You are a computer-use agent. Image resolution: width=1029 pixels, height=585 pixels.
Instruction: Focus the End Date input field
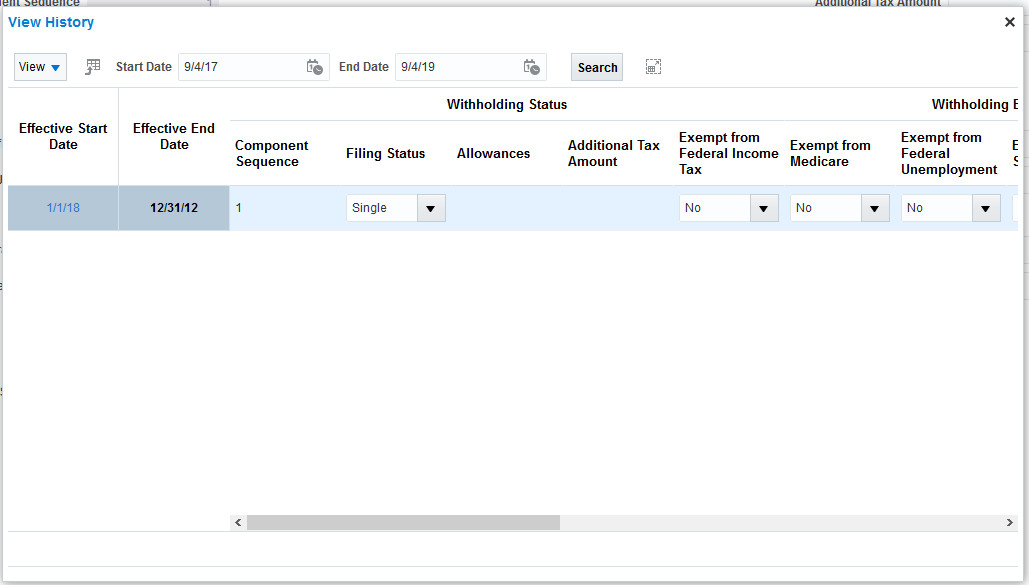pos(458,67)
